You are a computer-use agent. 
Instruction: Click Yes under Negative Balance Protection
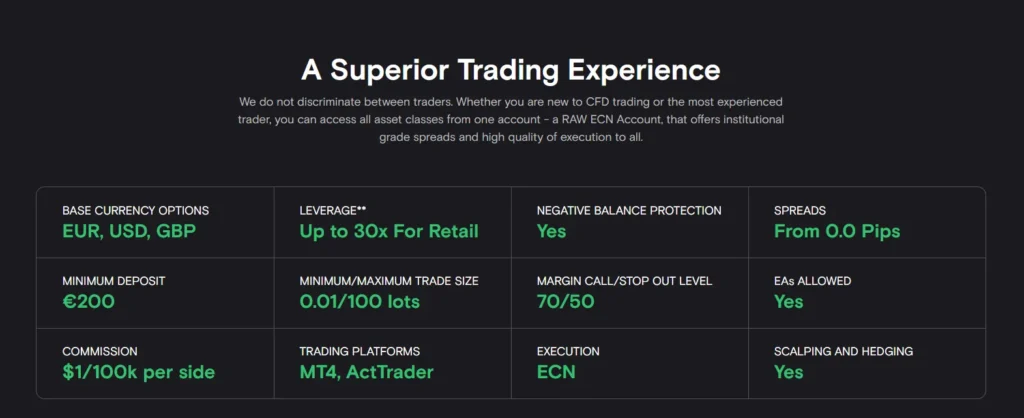click(x=551, y=231)
